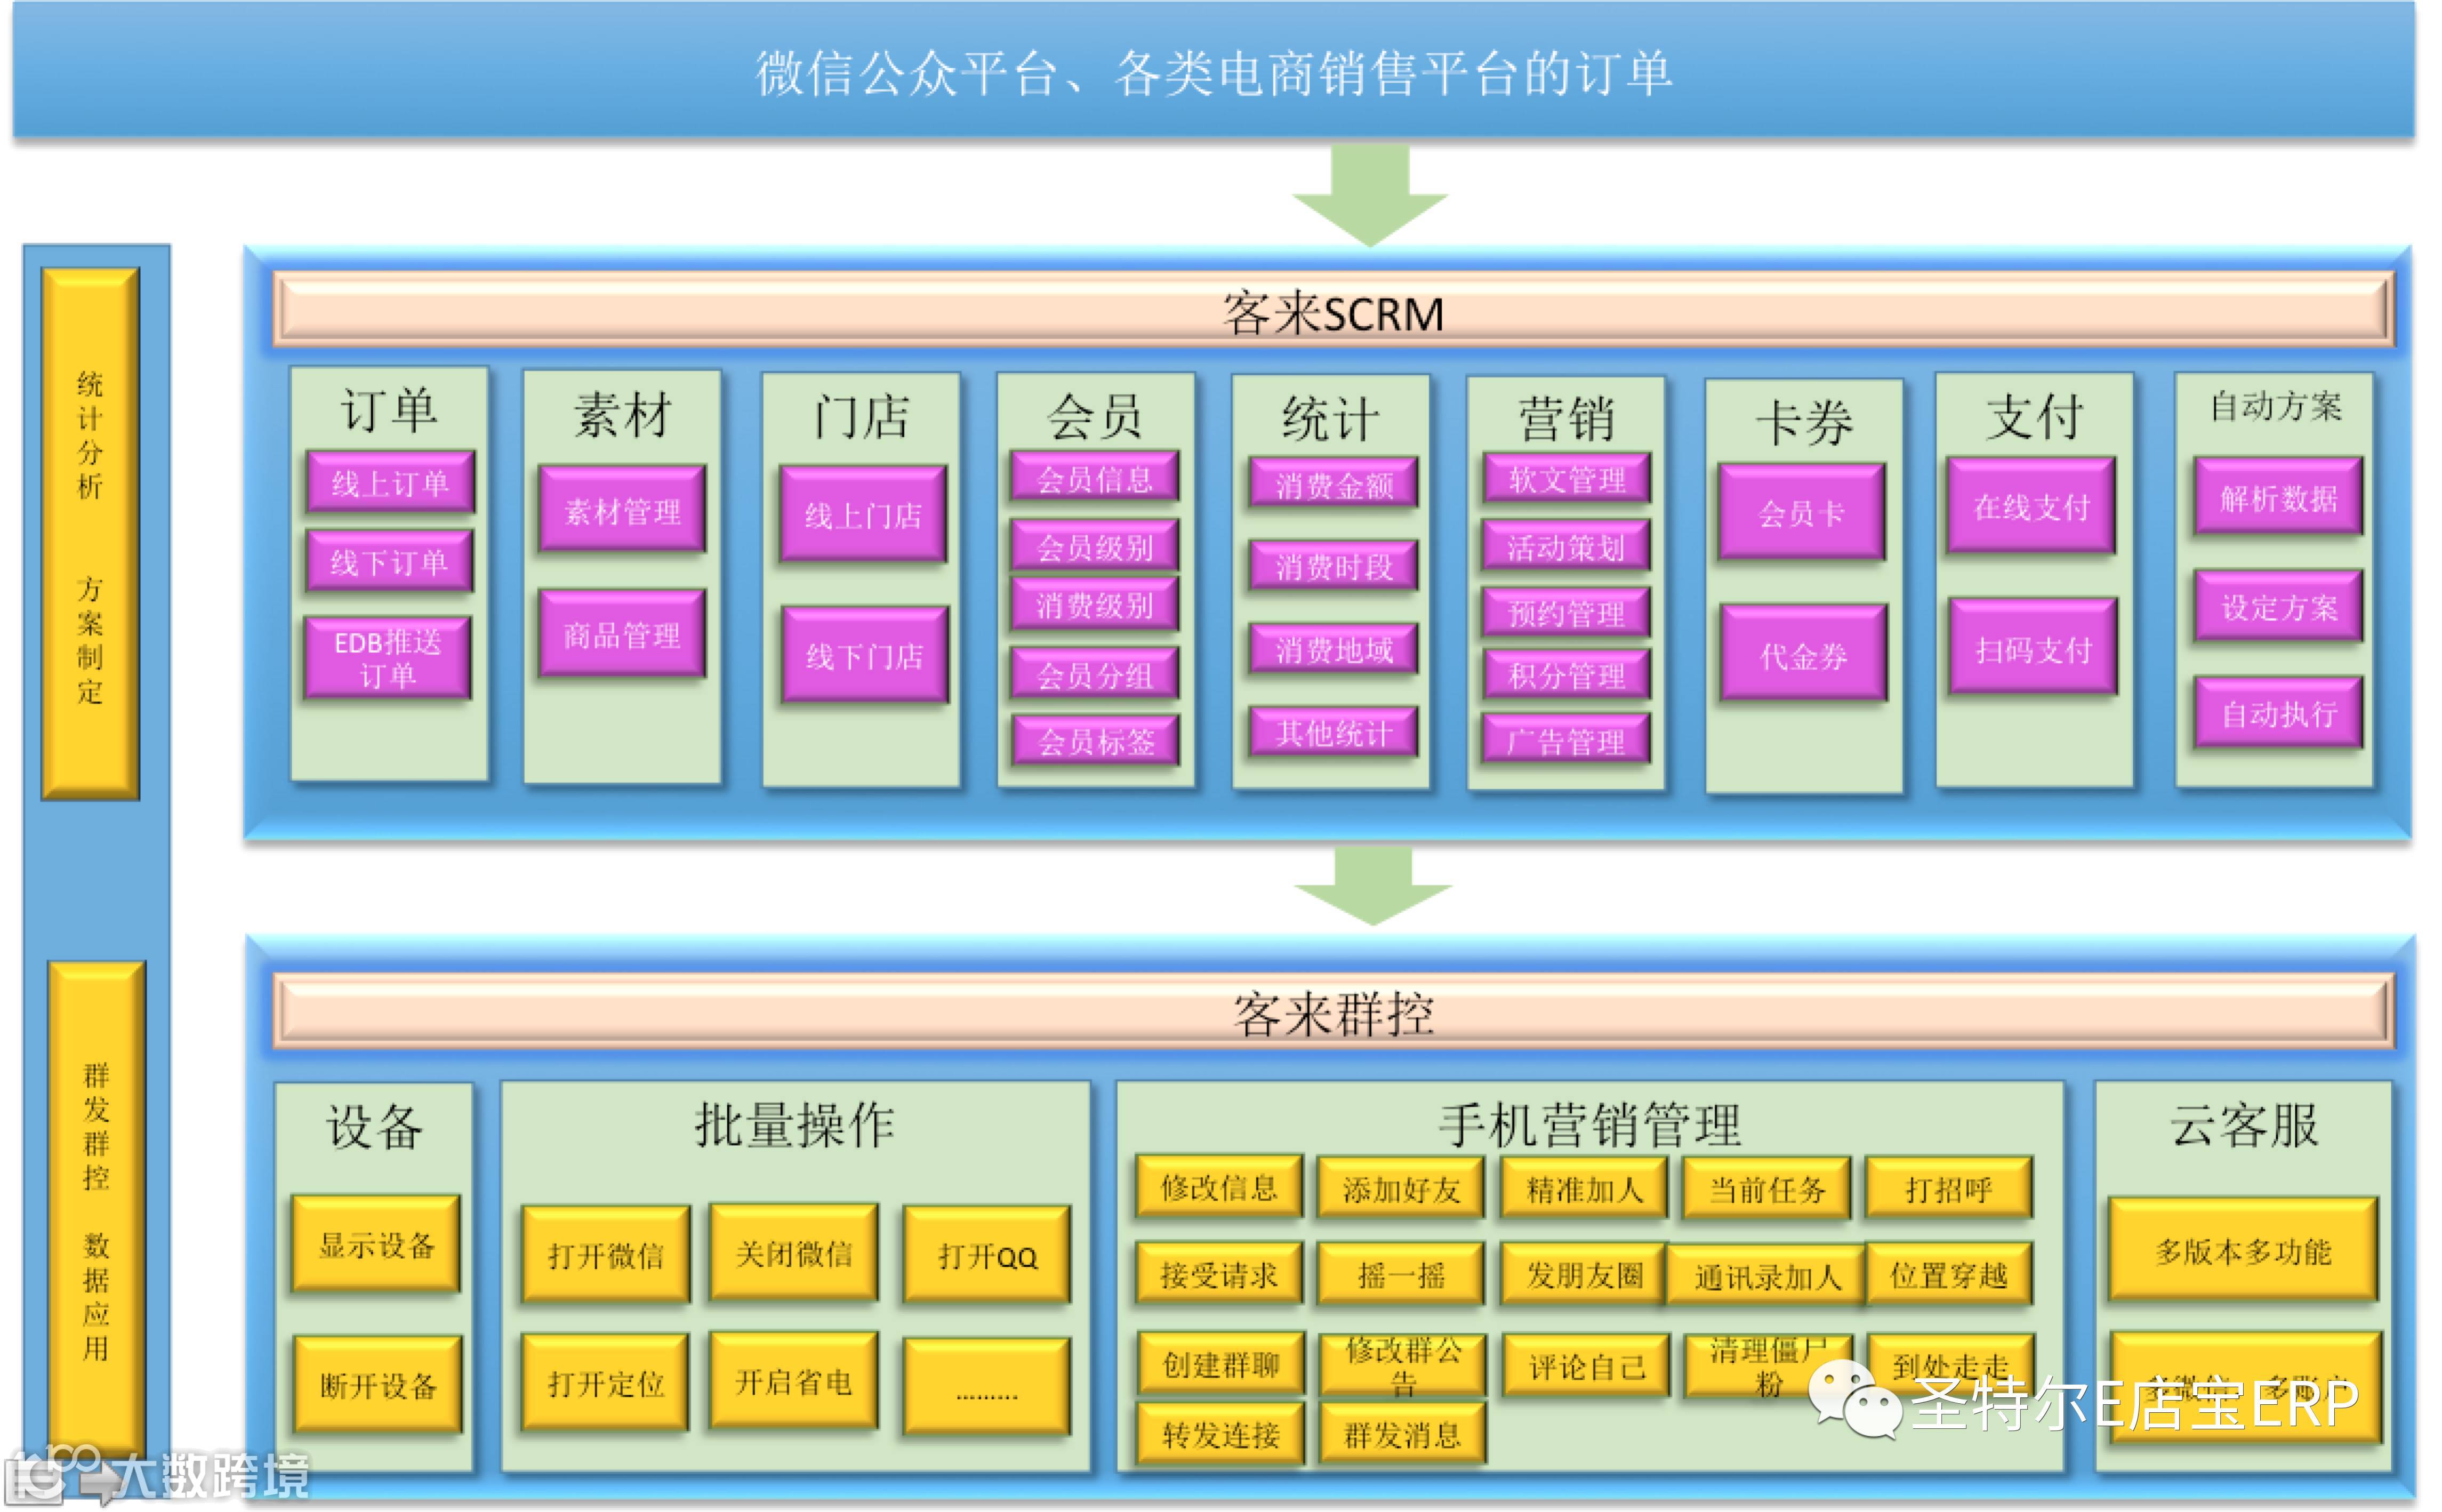The width and height of the screenshot is (2442, 1512).
Task: Click the 打开微信 button
Action: 606,1255
